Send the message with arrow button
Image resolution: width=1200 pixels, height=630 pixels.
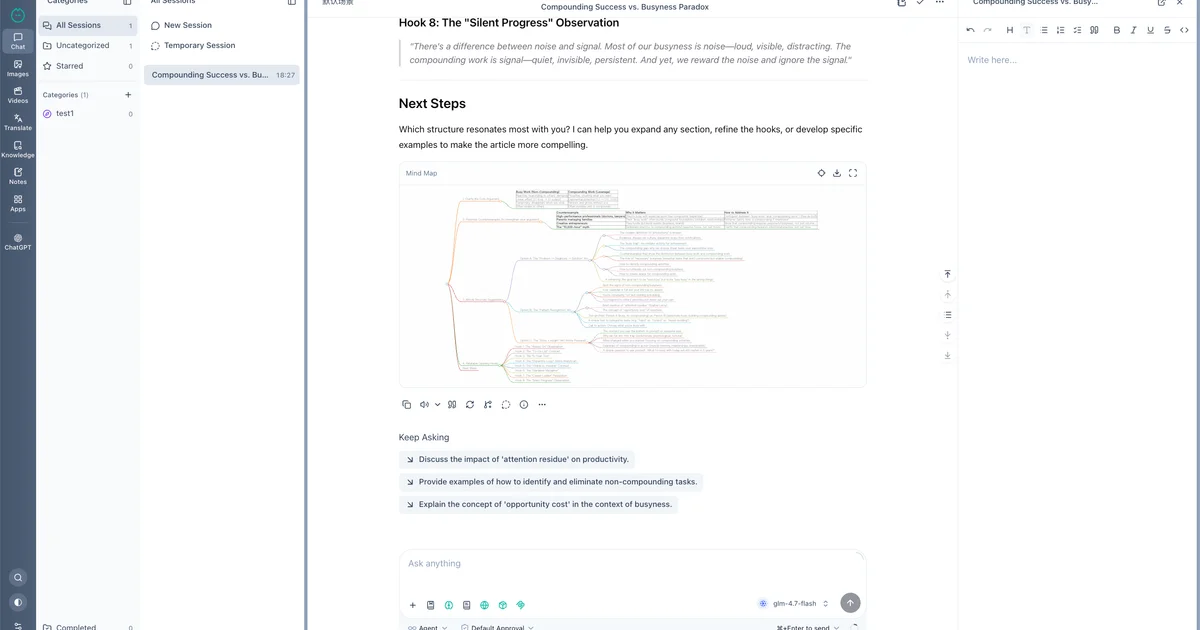850,603
